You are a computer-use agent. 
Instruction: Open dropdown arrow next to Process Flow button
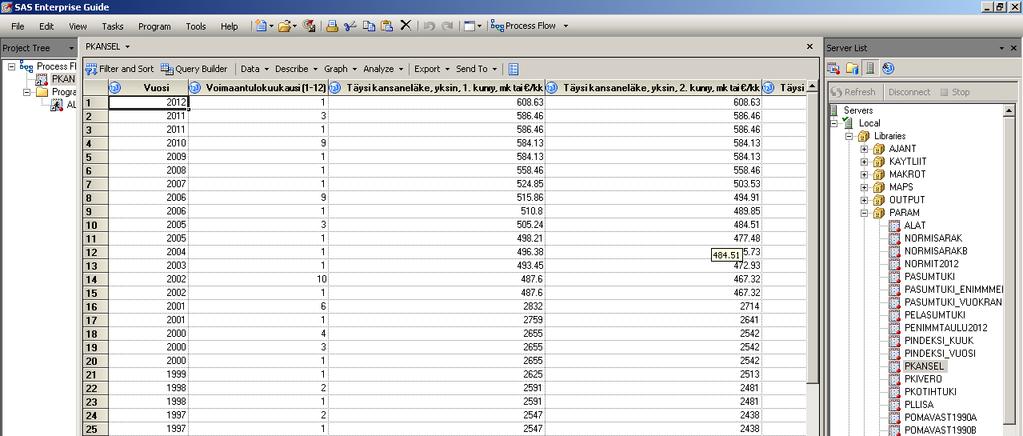[566, 26]
